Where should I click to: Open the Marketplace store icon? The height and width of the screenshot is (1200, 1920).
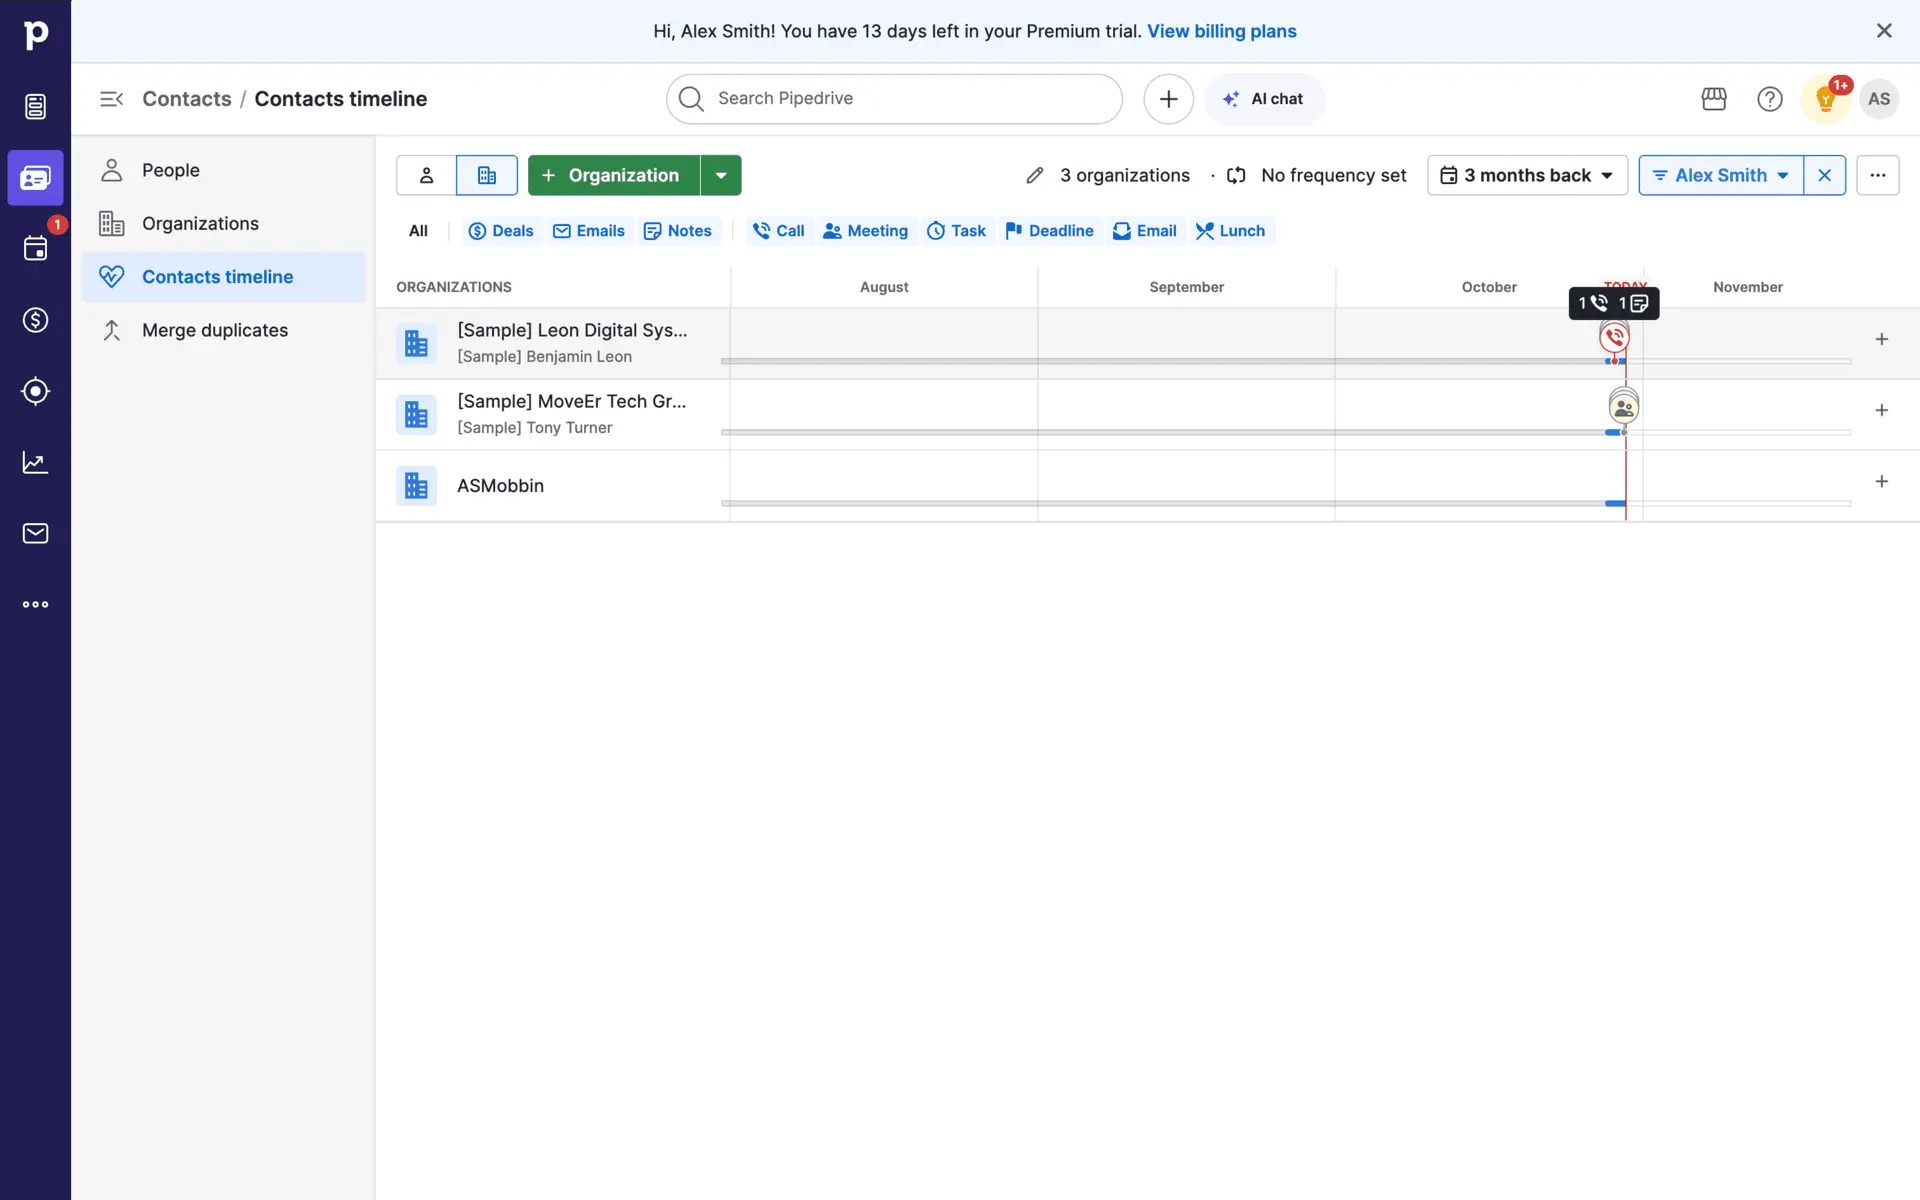click(x=1714, y=99)
